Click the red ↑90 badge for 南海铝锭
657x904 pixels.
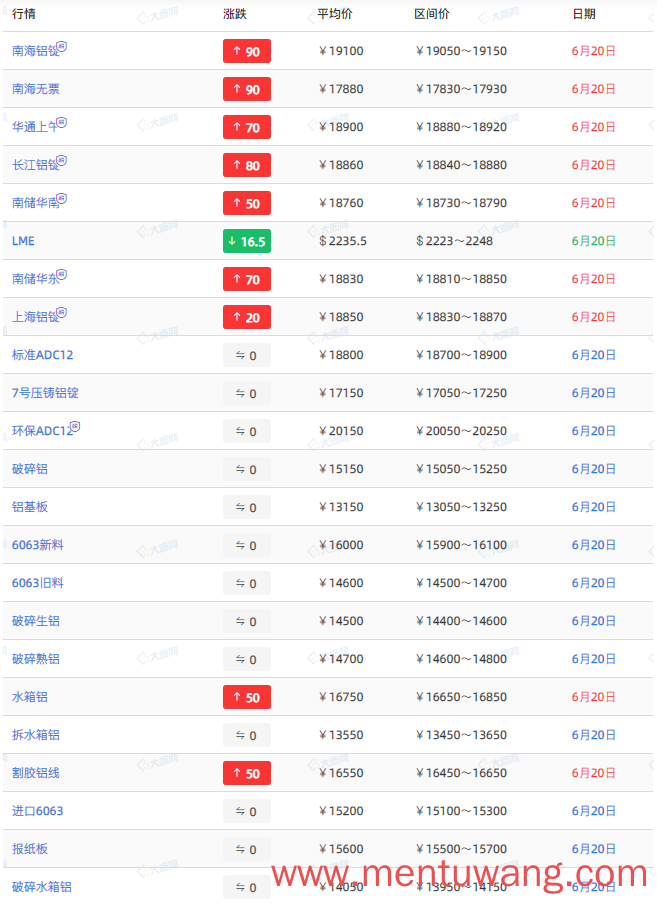(x=247, y=51)
